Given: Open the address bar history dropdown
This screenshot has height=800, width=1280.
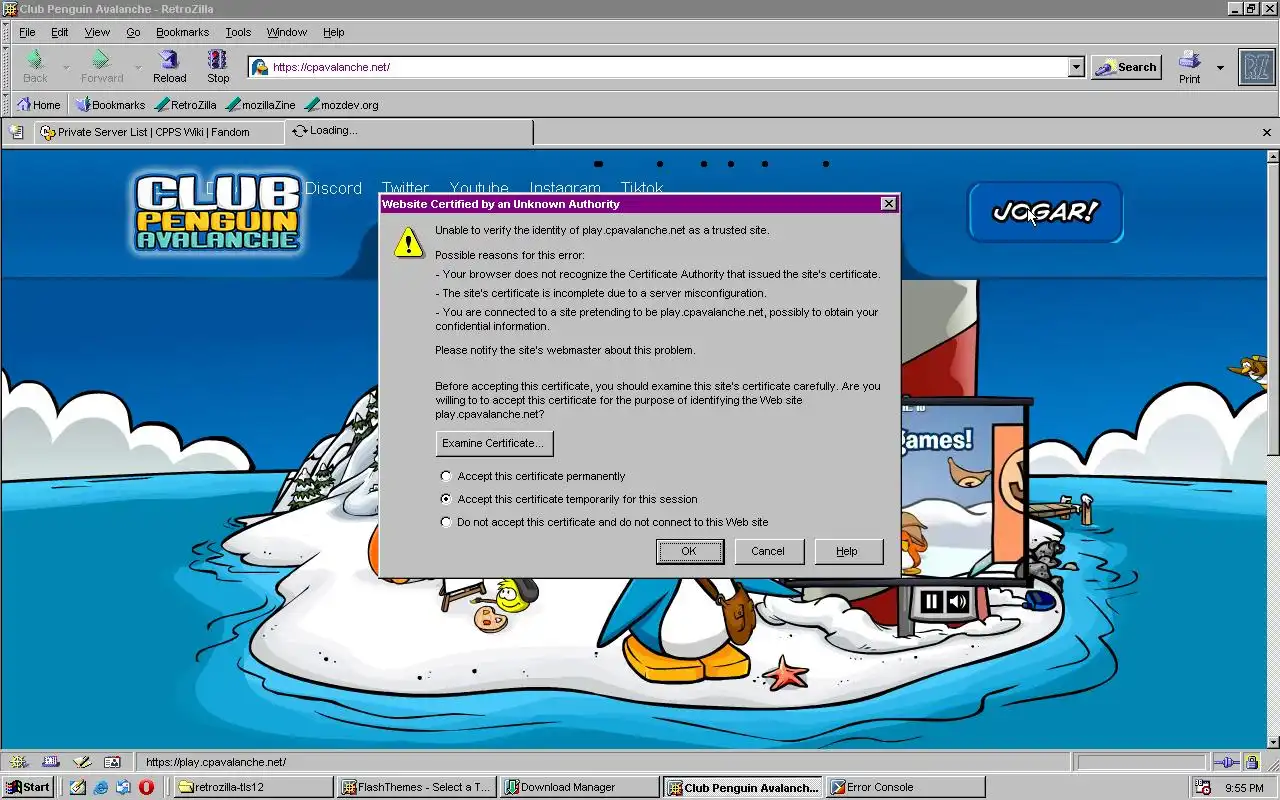Looking at the screenshot, I should point(1076,67).
